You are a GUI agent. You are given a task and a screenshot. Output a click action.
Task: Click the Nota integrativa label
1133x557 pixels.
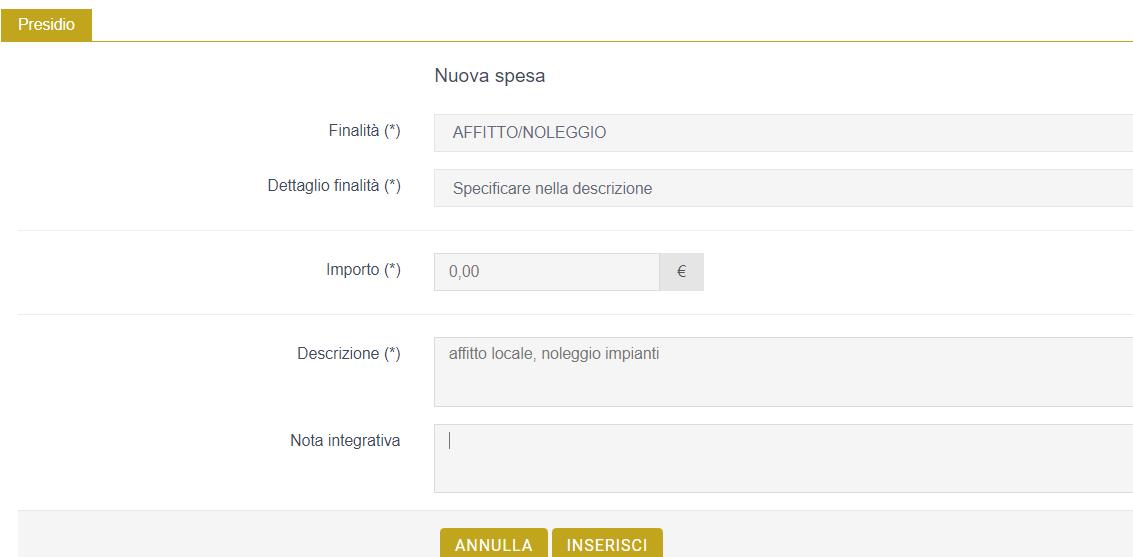[x=345, y=441]
